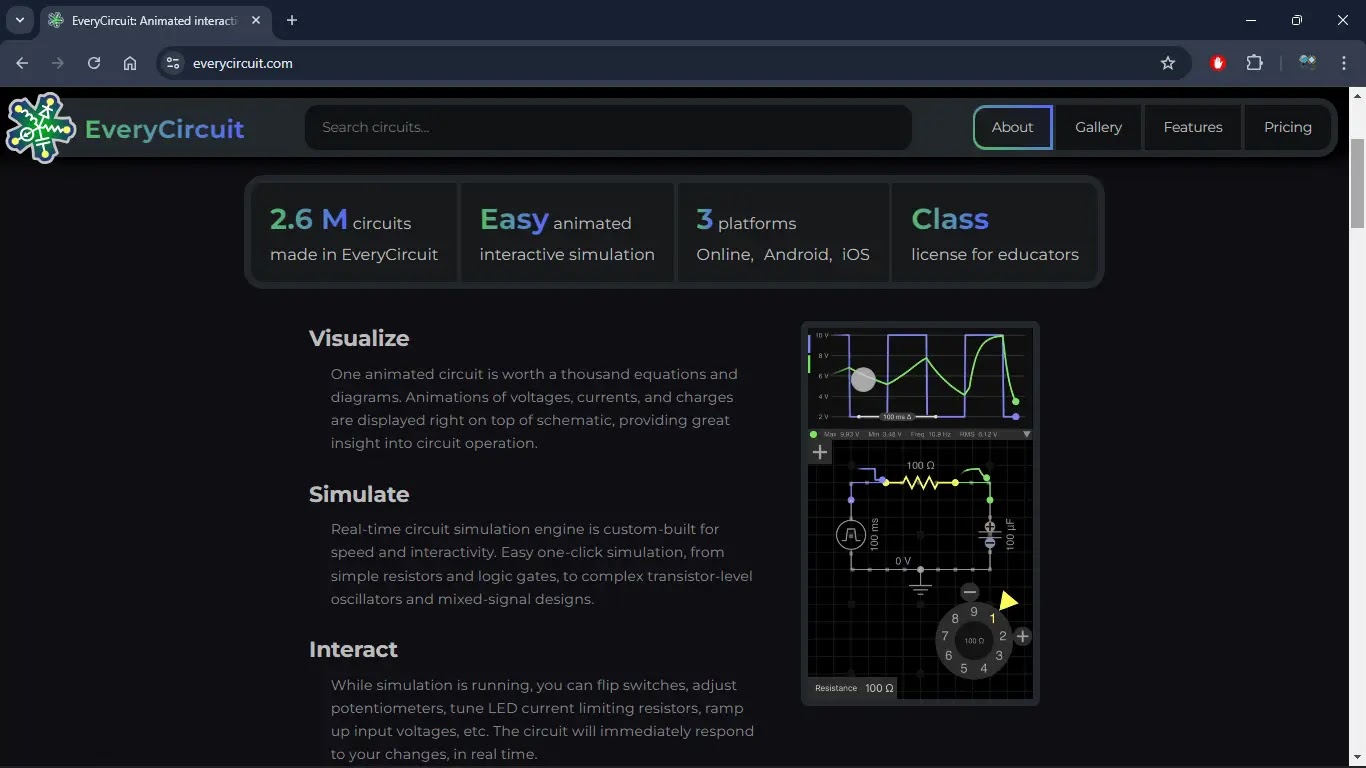Screen dimensions: 1366x768
Task: Go to the Pricing page
Action: click(1287, 127)
